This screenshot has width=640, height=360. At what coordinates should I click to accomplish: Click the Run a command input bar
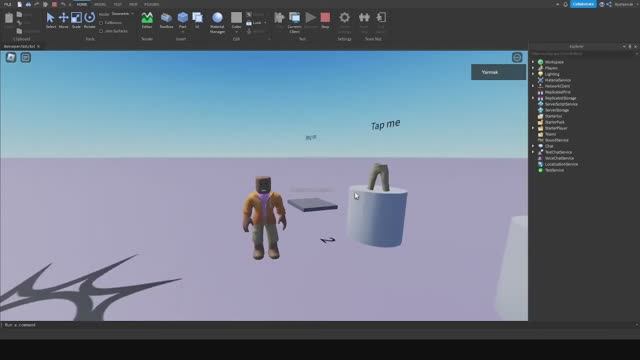[264, 325]
